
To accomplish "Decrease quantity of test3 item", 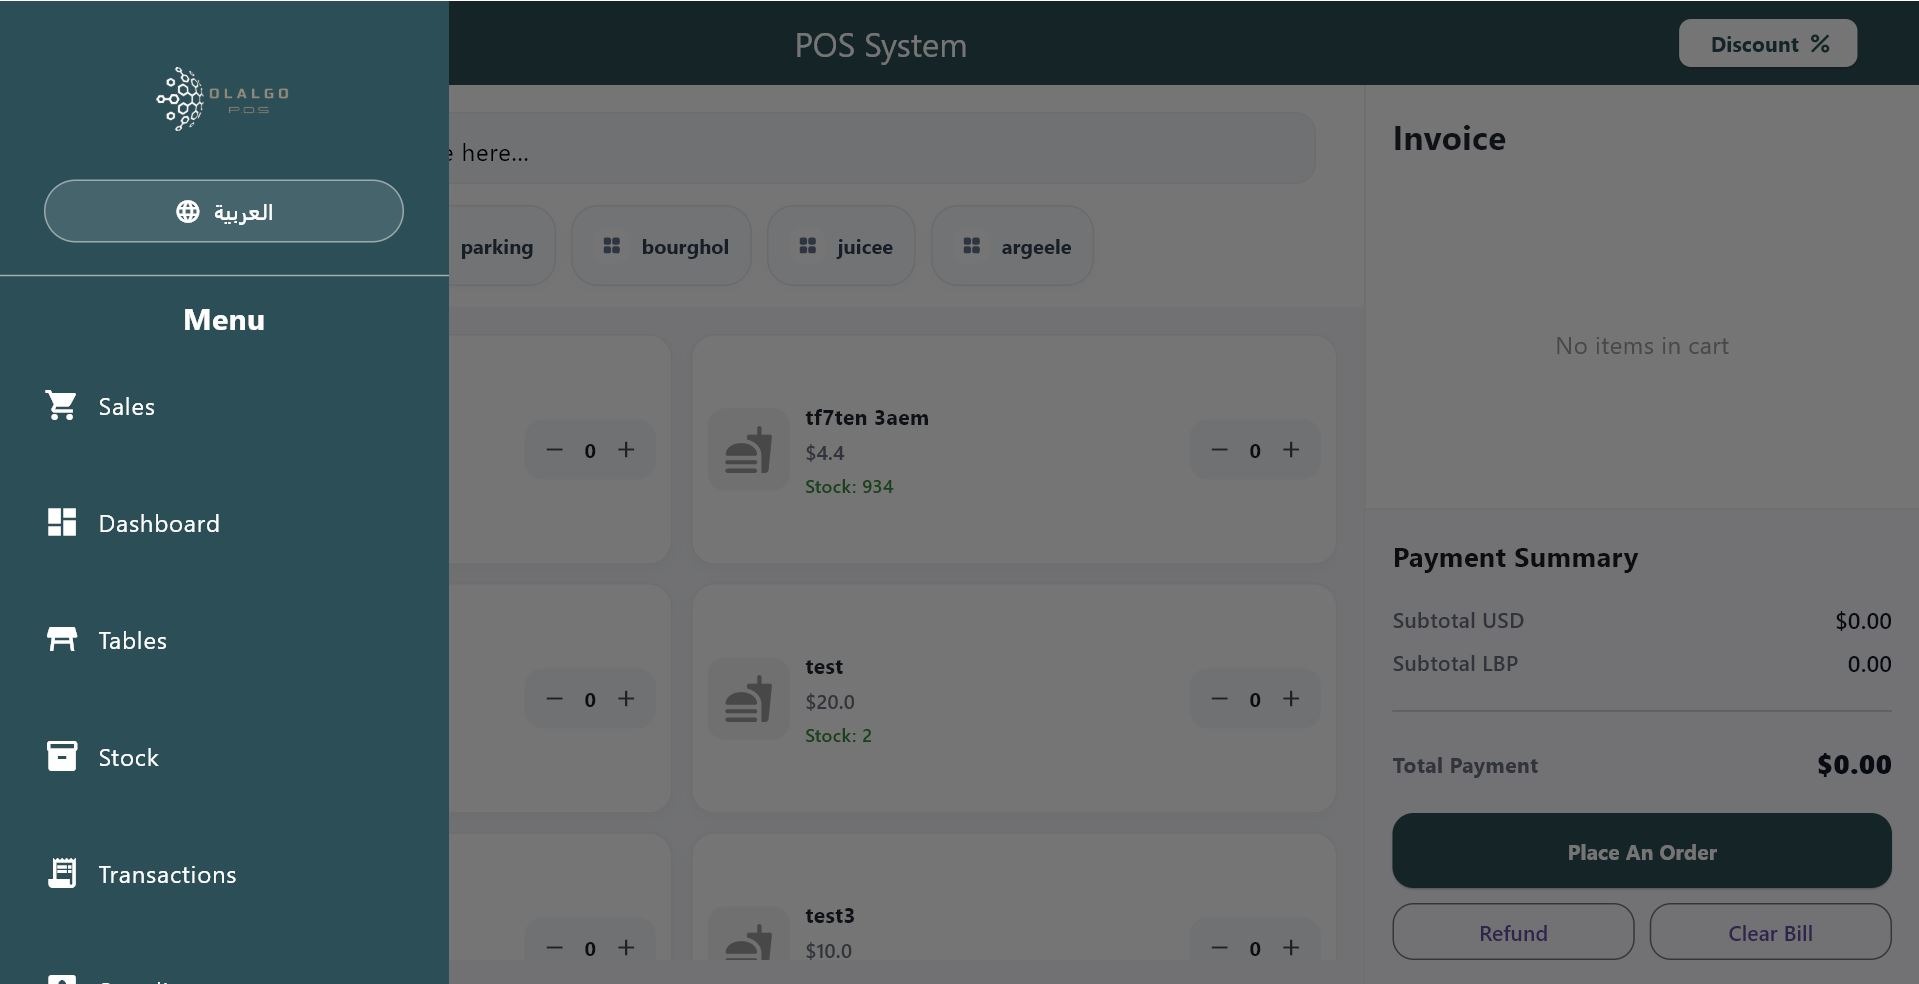I will (x=1219, y=947).
